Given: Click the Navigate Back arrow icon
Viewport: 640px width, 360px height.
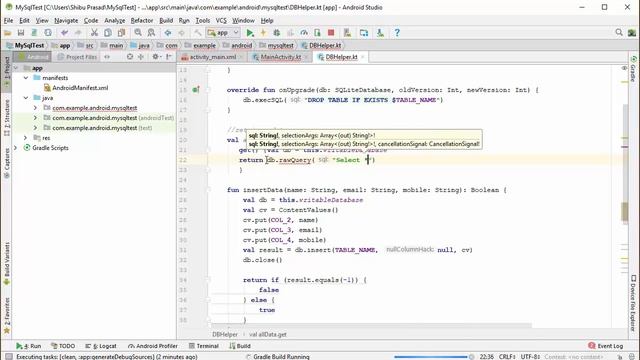Looking at the screenshot, I should click(168, 33).
